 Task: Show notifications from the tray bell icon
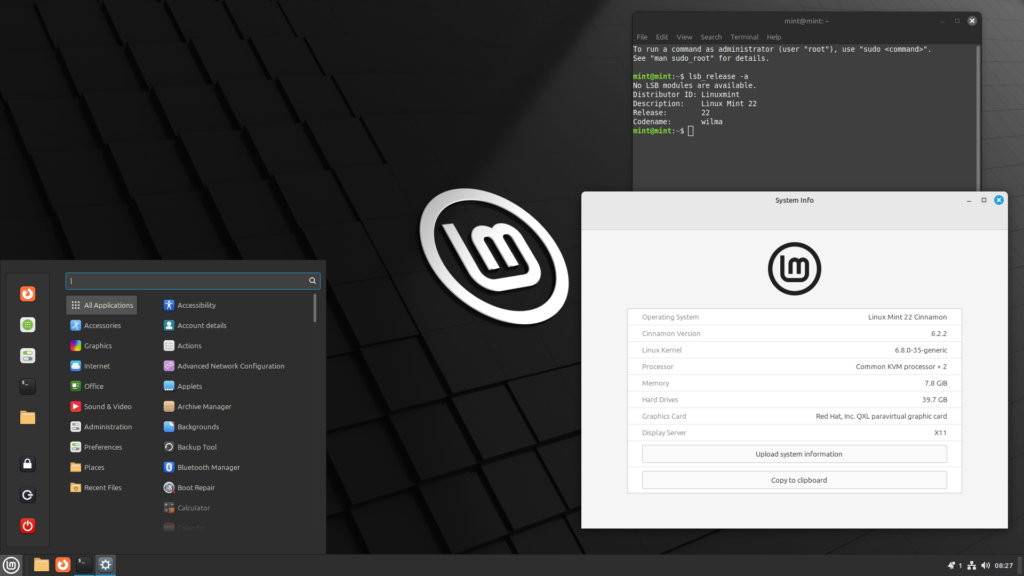tap(952, 565)
